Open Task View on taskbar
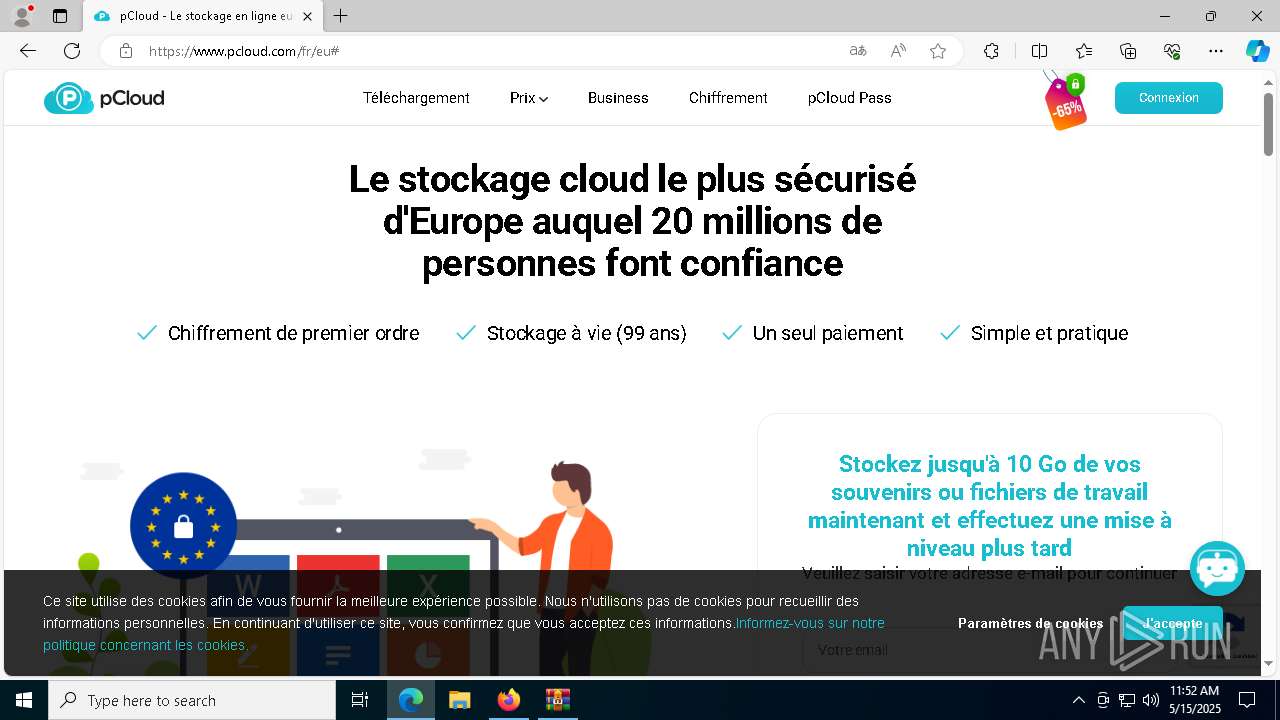 coord(360,700)
